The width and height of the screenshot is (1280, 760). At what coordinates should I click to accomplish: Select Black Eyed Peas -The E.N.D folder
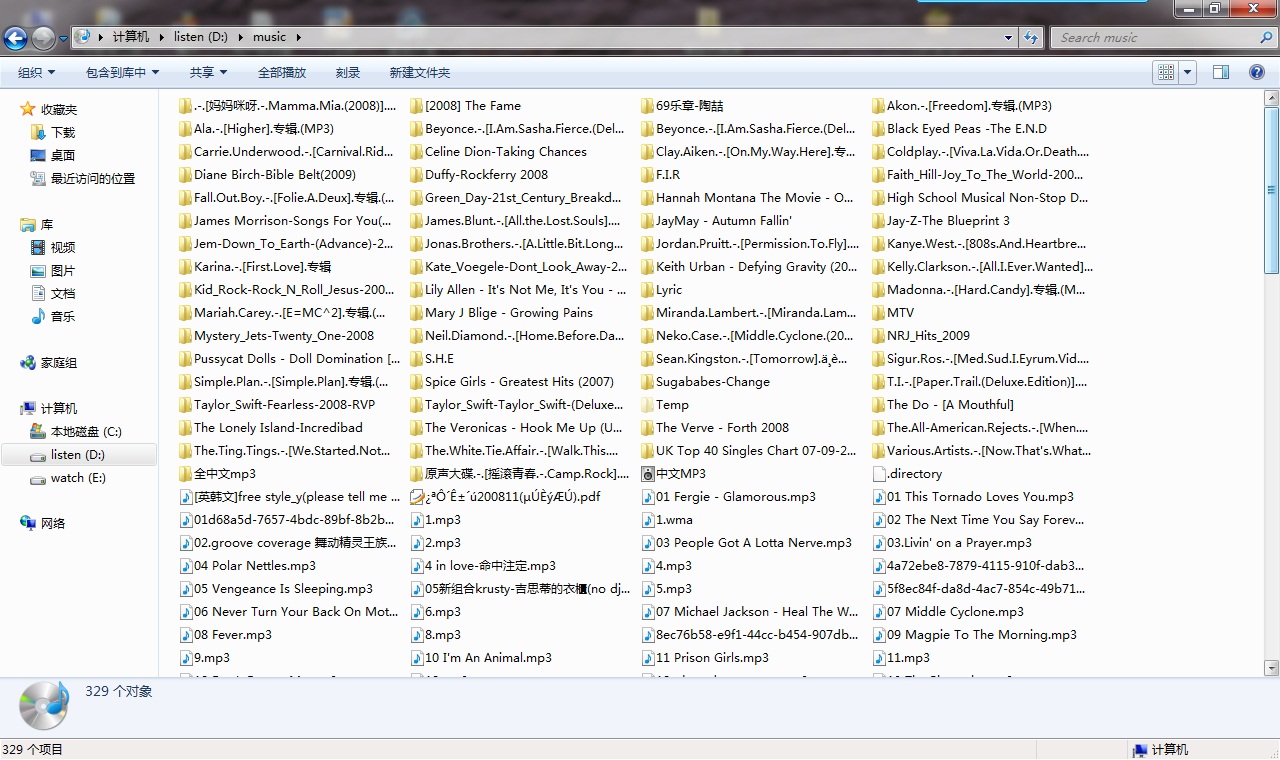(959, 128)
